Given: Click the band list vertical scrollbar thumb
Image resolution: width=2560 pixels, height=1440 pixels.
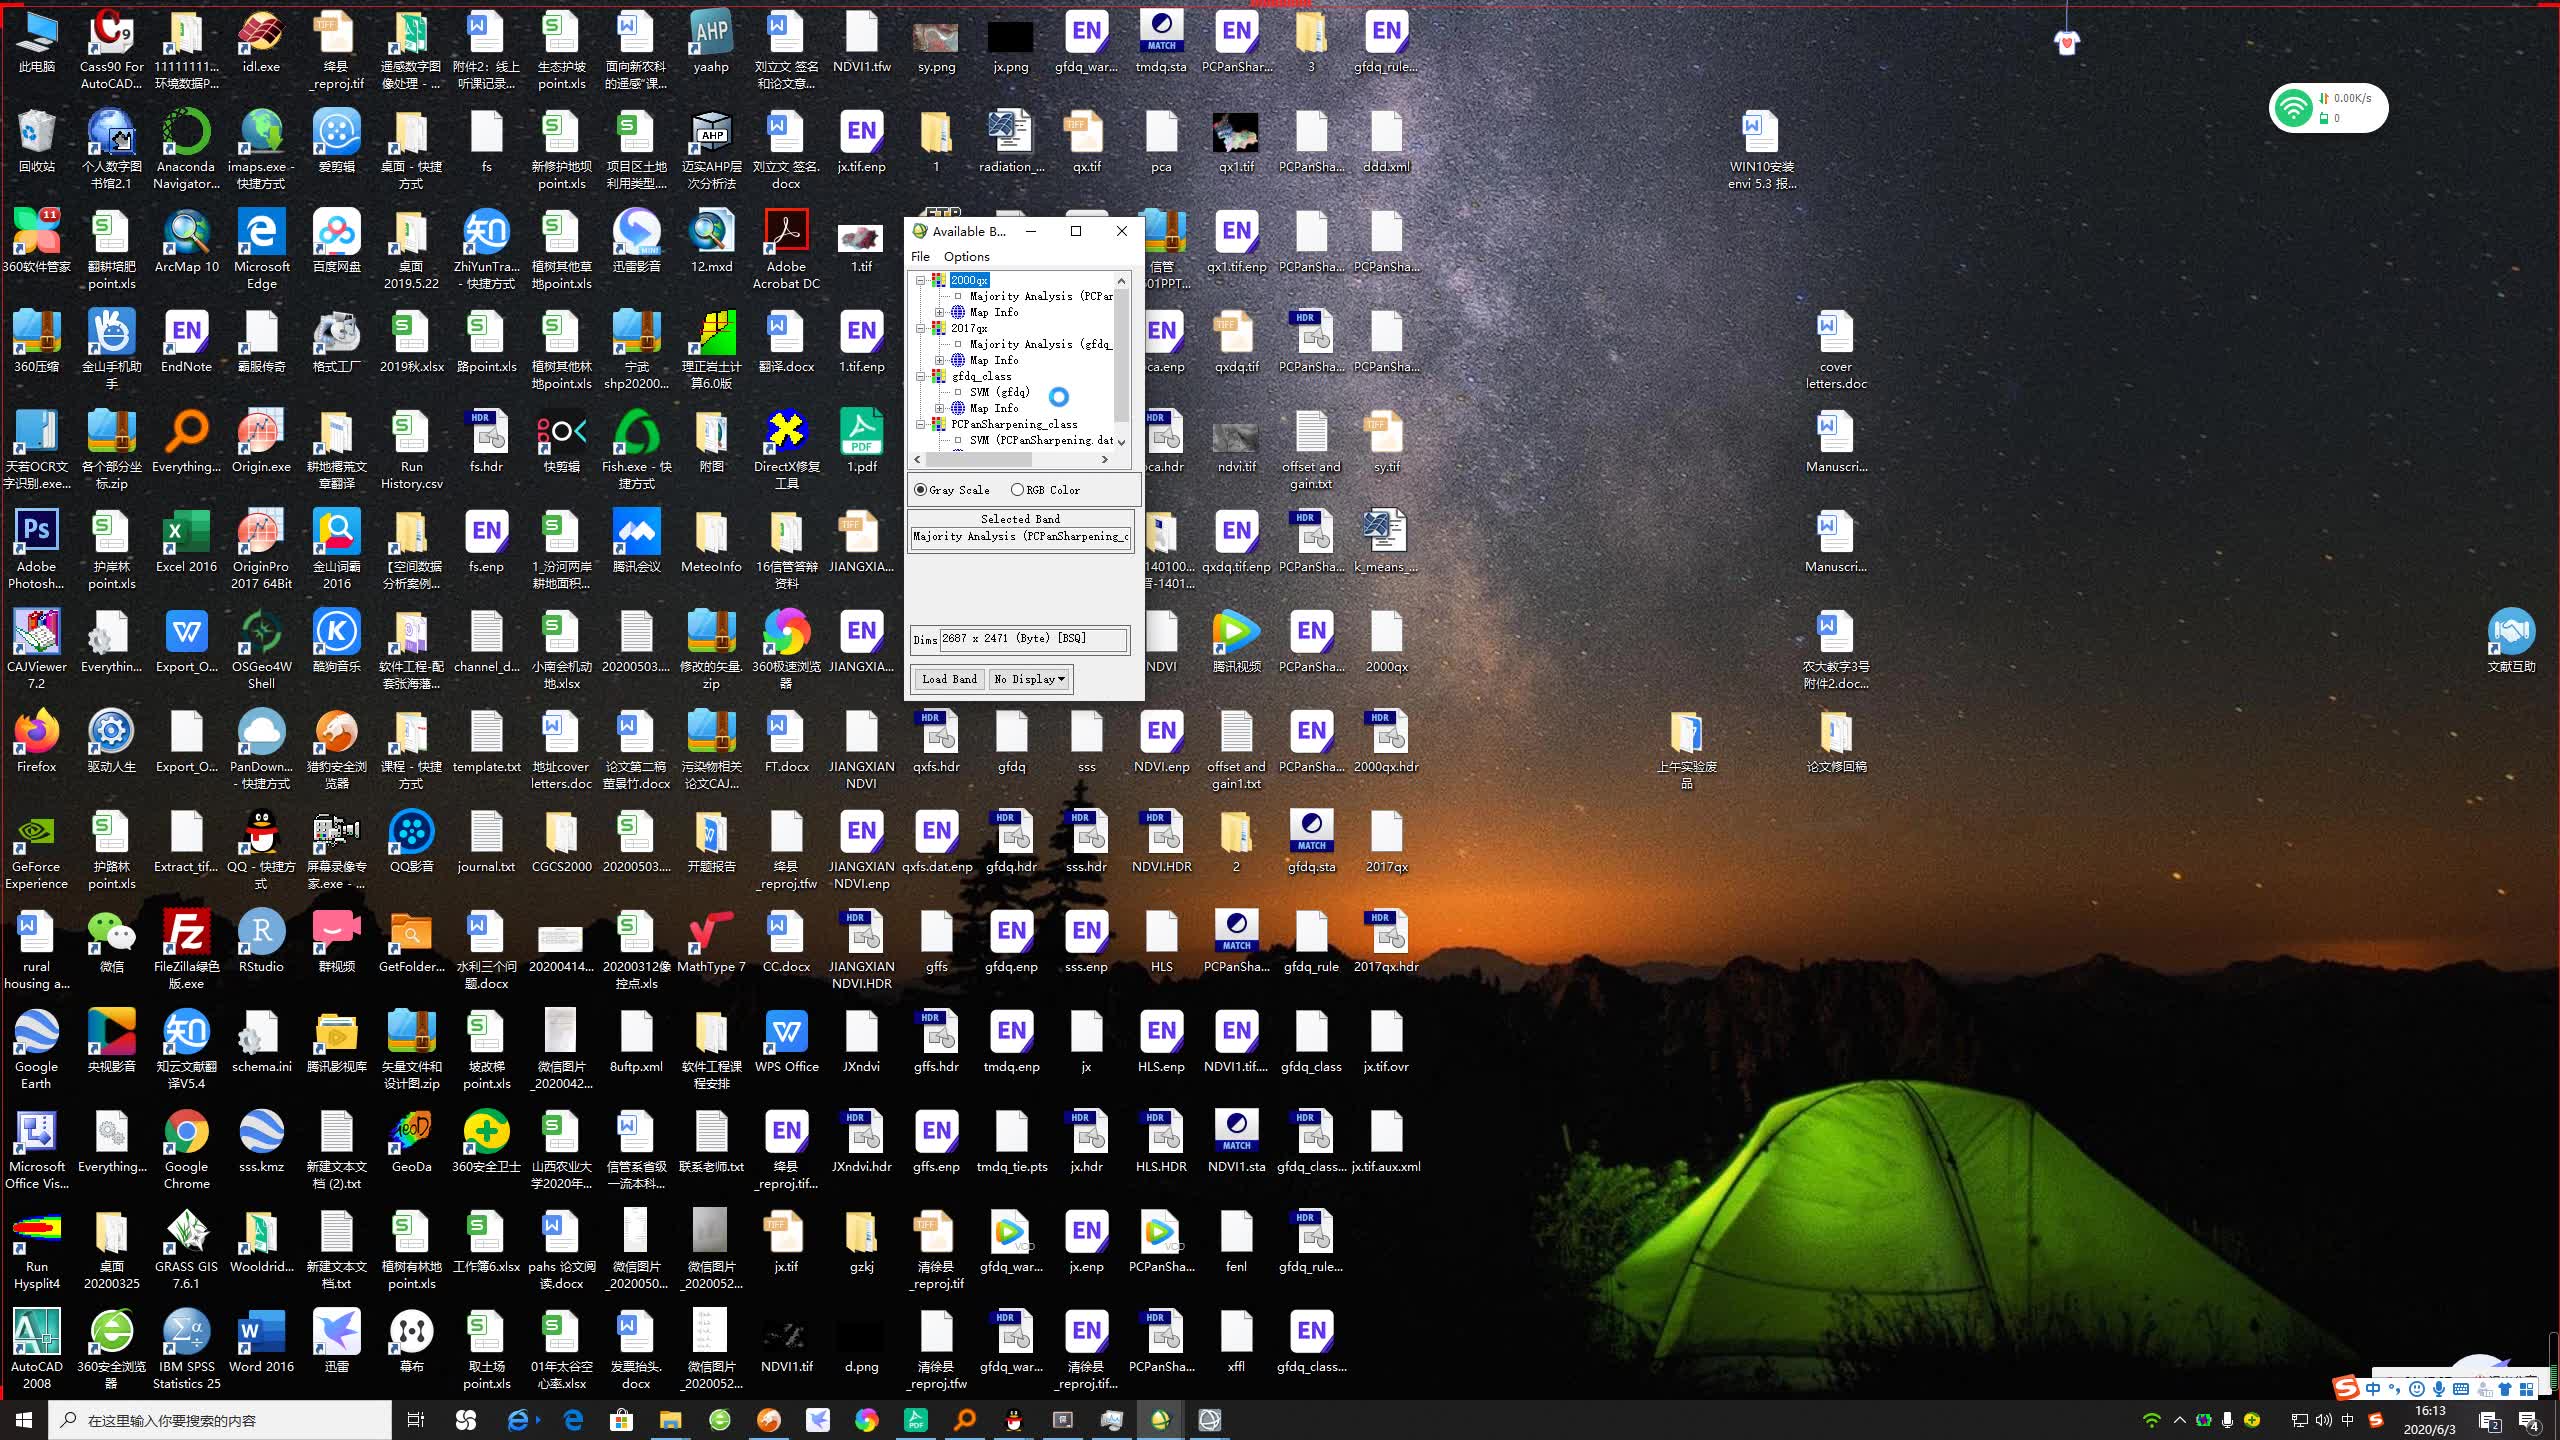Looking at the screenshot, I should click(1121, 355).
